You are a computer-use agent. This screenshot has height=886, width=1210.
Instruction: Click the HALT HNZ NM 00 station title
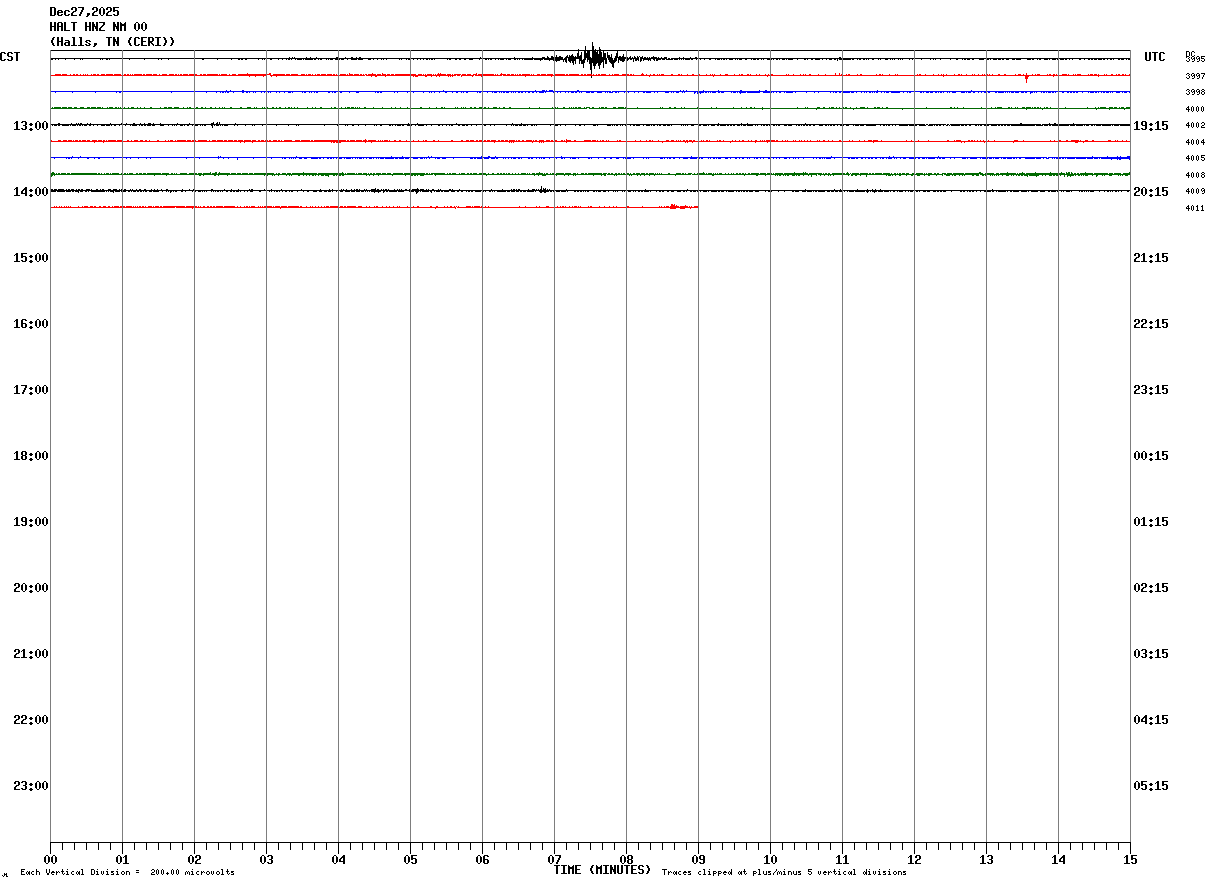(x=98, y=27)
